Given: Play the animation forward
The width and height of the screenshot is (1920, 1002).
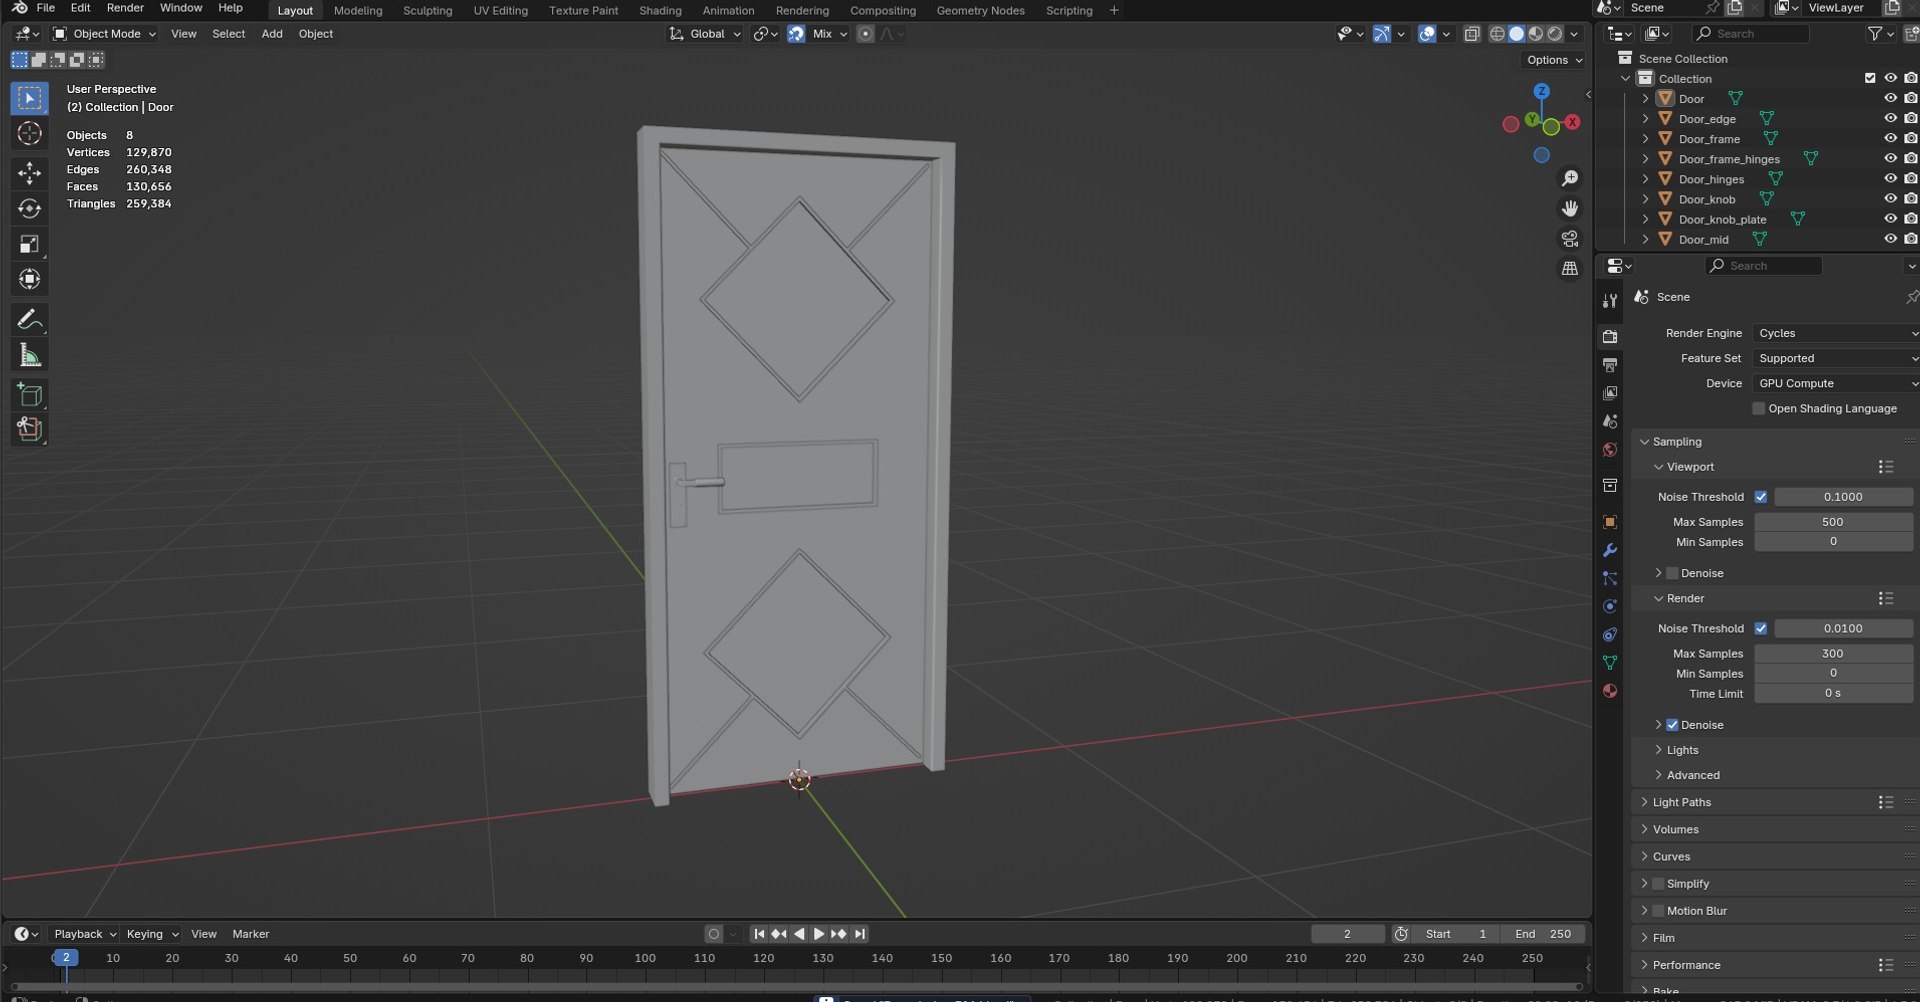Looking at the screenshot, I should (x=819, y=934).
